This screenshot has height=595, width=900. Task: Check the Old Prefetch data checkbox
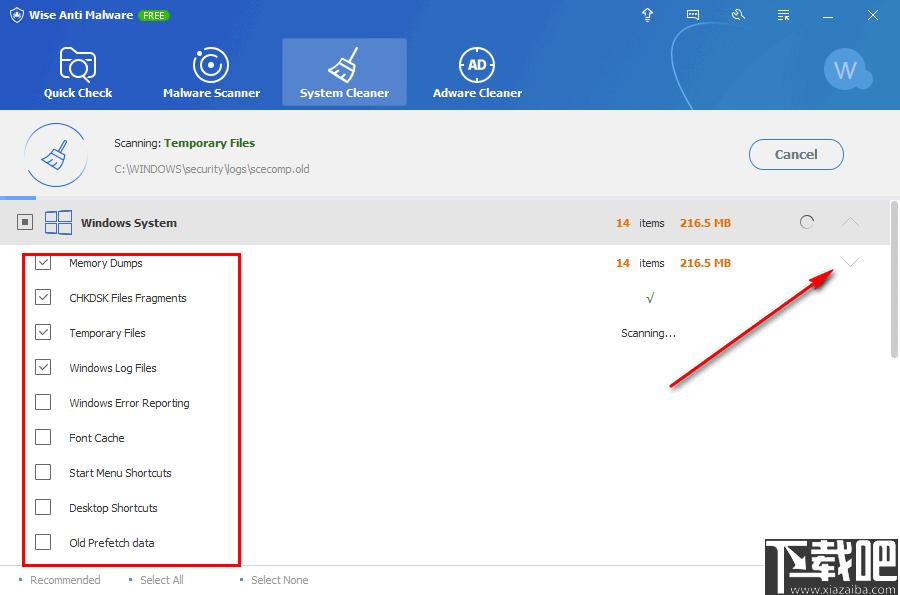pyautogui.click(x=43, y=542)
